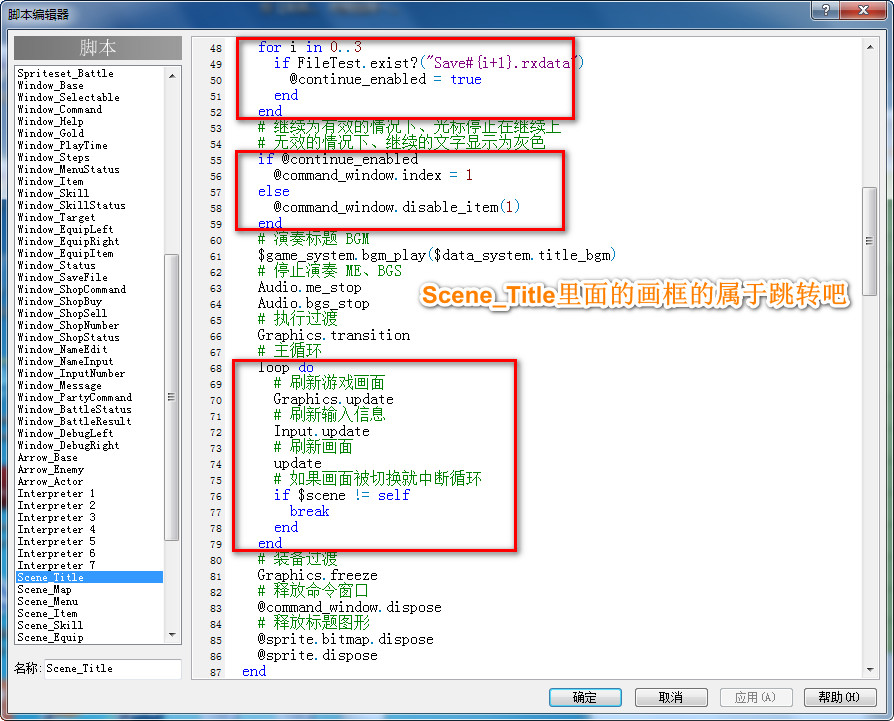This screenshot has width=894, height=721.
Task: Select the Scene_Equip script
Action: tap(51, 637)
